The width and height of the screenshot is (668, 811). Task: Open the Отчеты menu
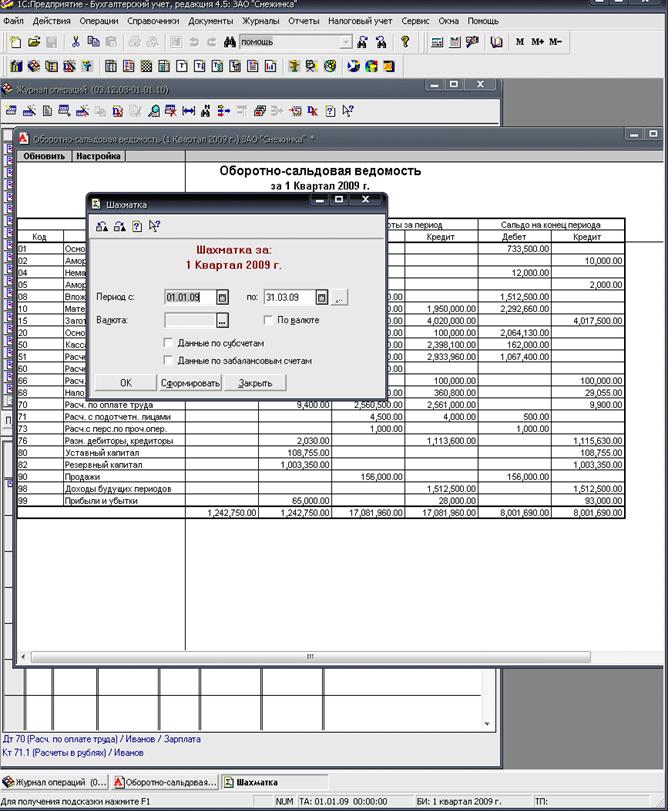[x=303, y=21]
